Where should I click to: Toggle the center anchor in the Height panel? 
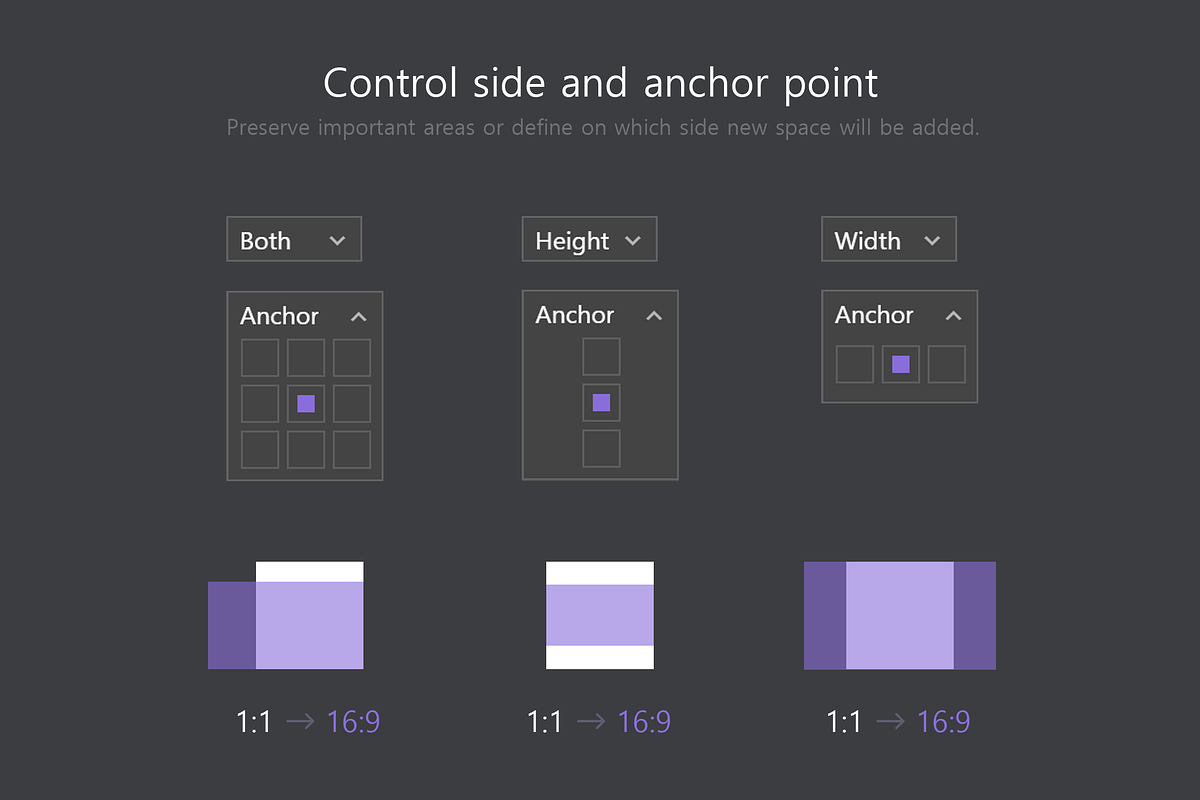tap(601, 402)
